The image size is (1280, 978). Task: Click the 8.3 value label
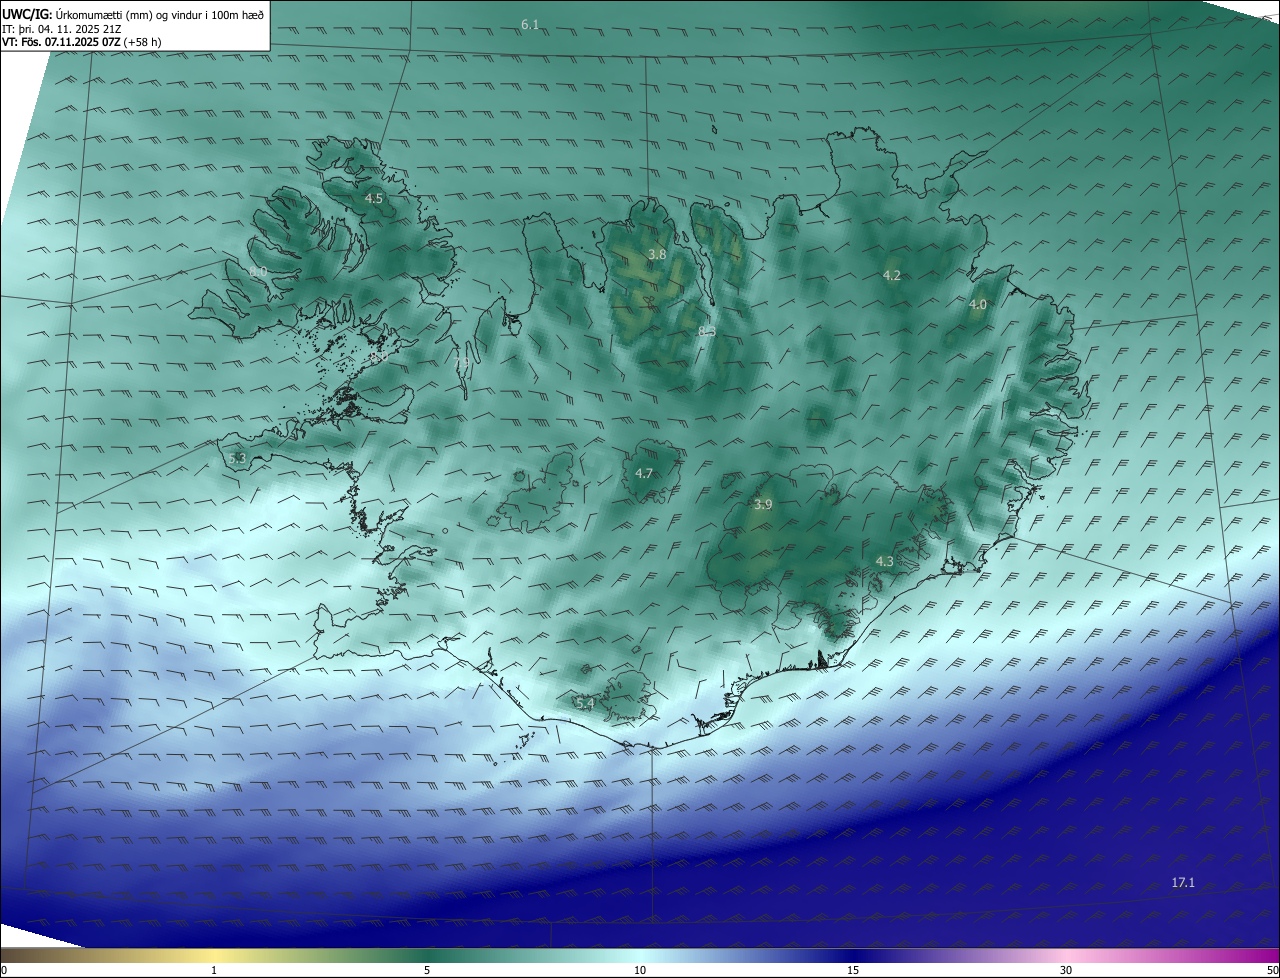click(x=707, y=331)
